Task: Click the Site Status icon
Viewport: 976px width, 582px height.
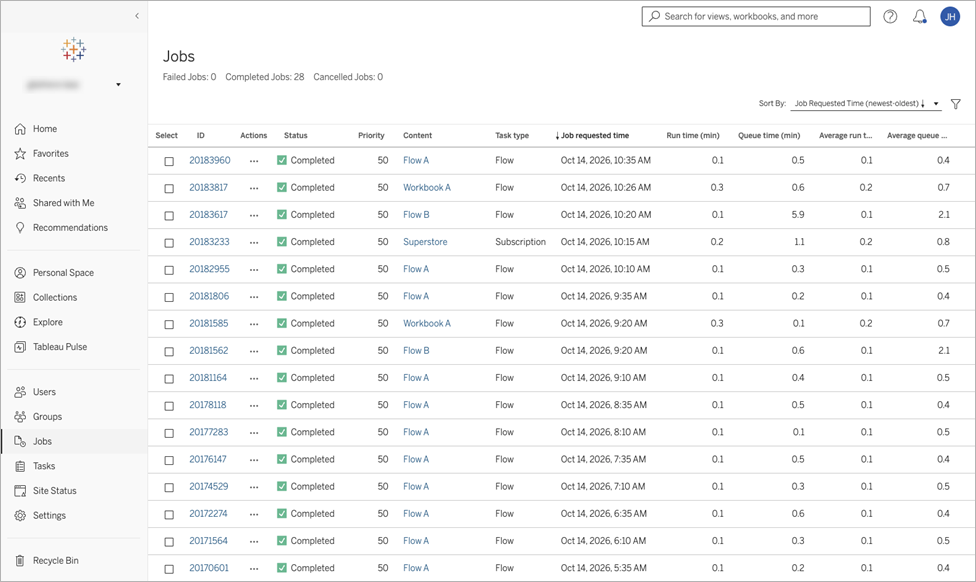Action: [x=21, y=490]
